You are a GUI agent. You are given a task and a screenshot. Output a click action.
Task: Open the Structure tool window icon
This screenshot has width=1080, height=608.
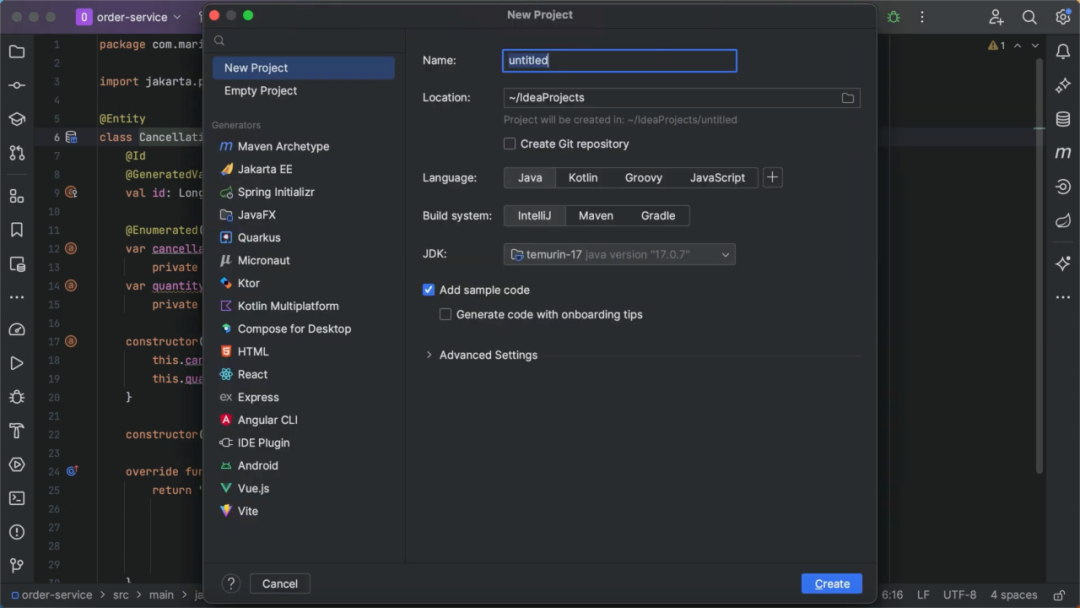pos(17,197)
